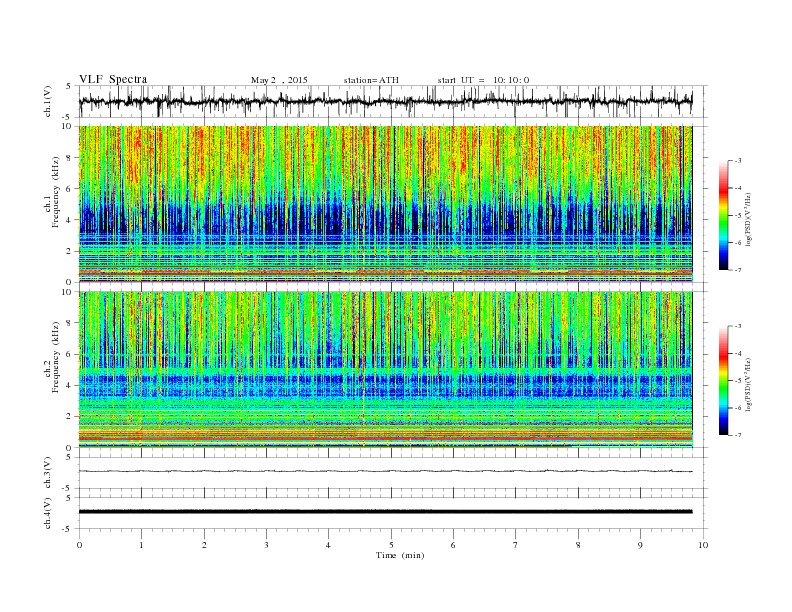Click the "station=ATH" header label
This screenshot has height=612, width=792.
[371, 80]
